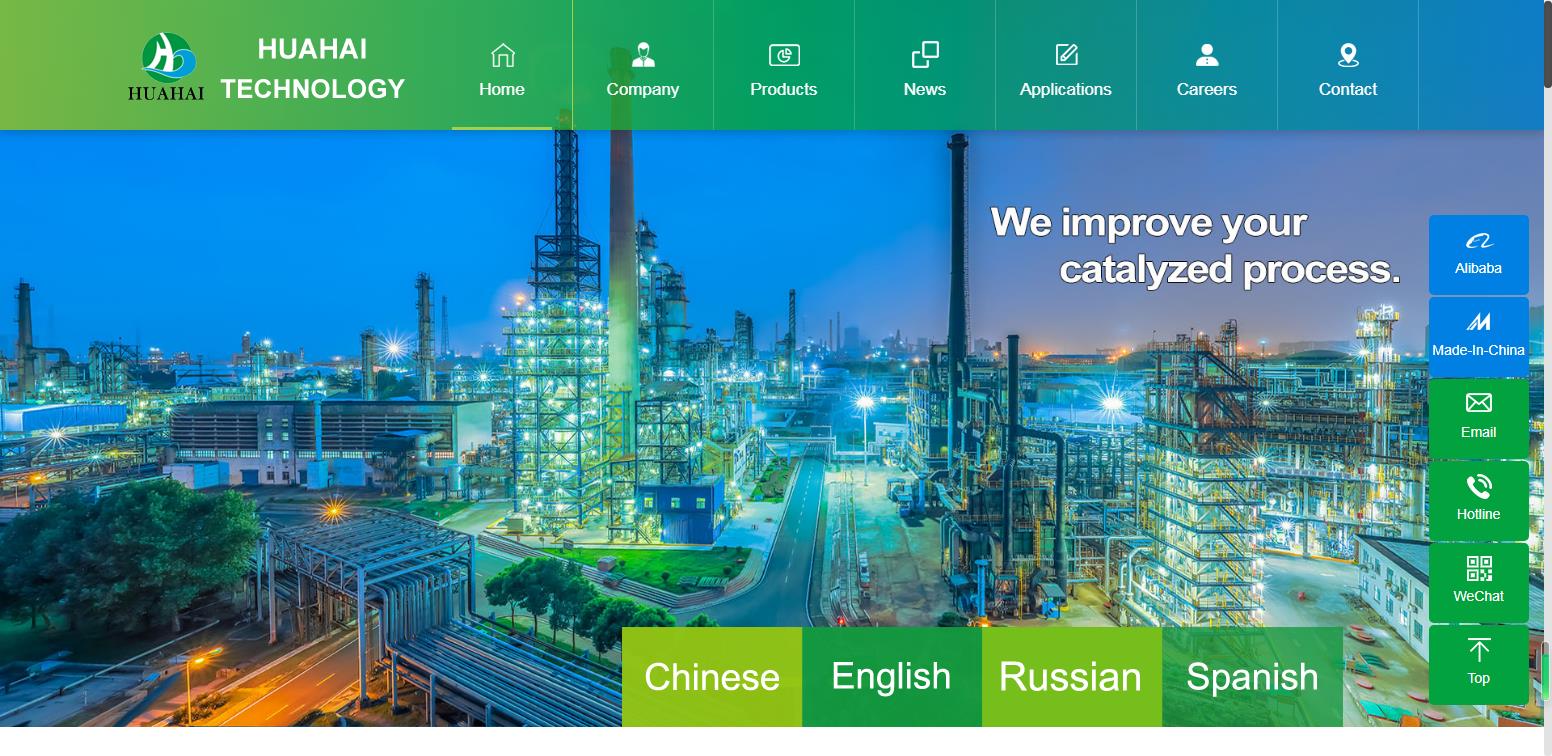Click the hero banner slogan text
The height and width of the screenshot is (756, 1552).
[x=1196, y=246]
